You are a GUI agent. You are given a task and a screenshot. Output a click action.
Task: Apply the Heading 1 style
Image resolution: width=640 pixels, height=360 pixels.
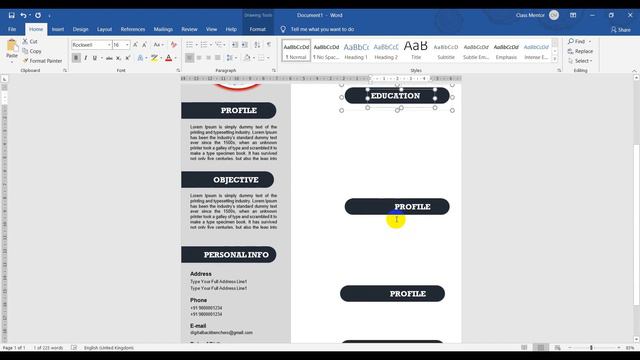coord(356,51)
